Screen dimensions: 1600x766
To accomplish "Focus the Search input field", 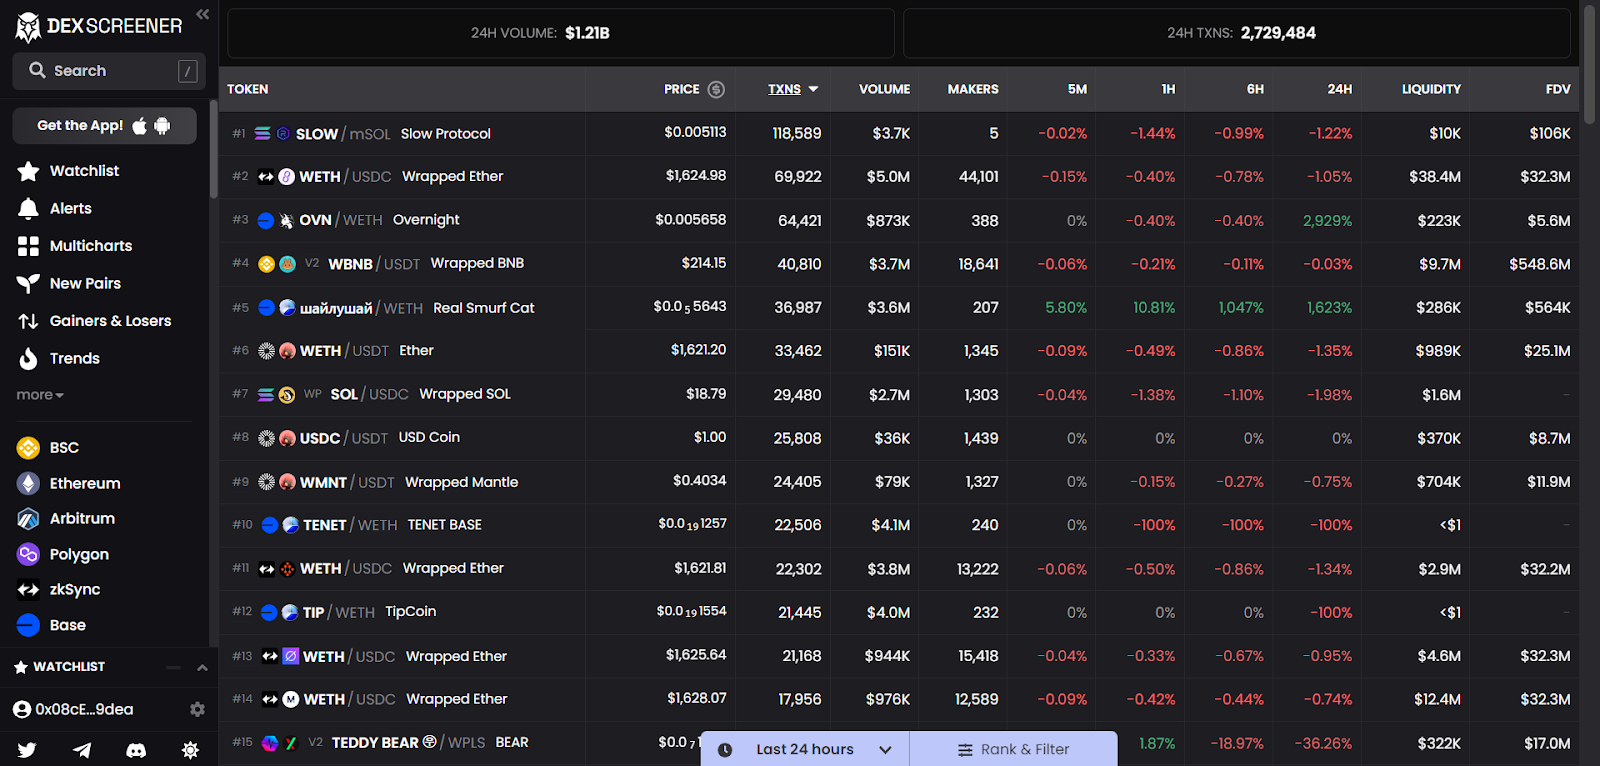I will 109,71.
